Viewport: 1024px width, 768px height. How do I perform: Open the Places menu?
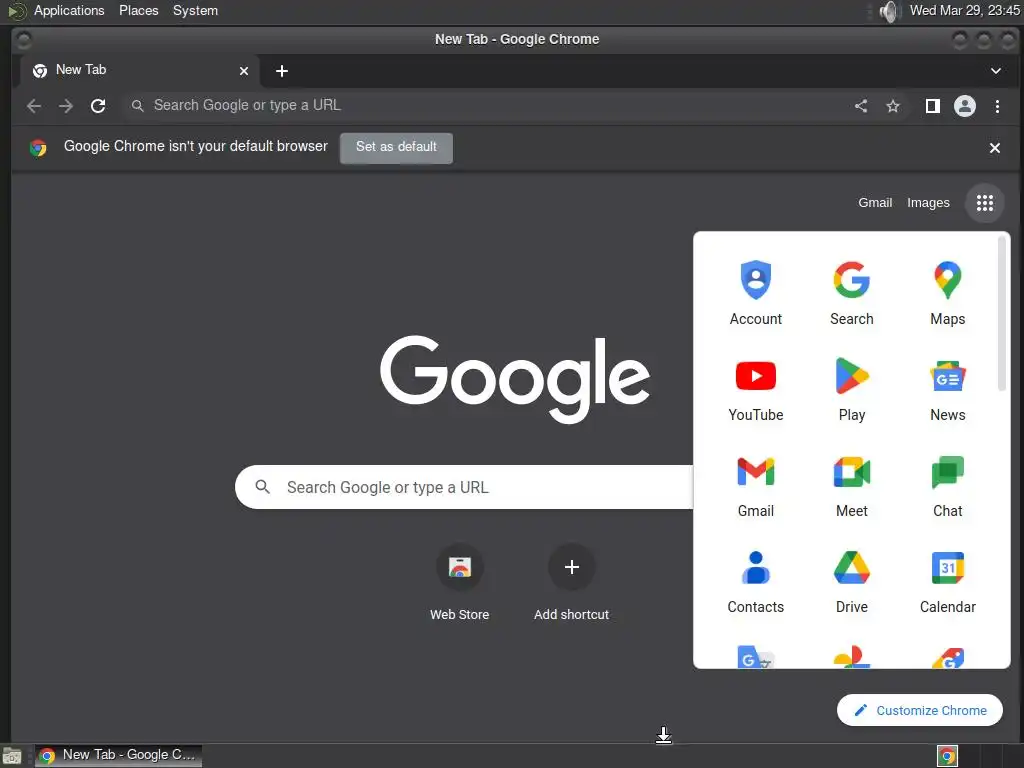pyautogui.click(x=138, y=10)
